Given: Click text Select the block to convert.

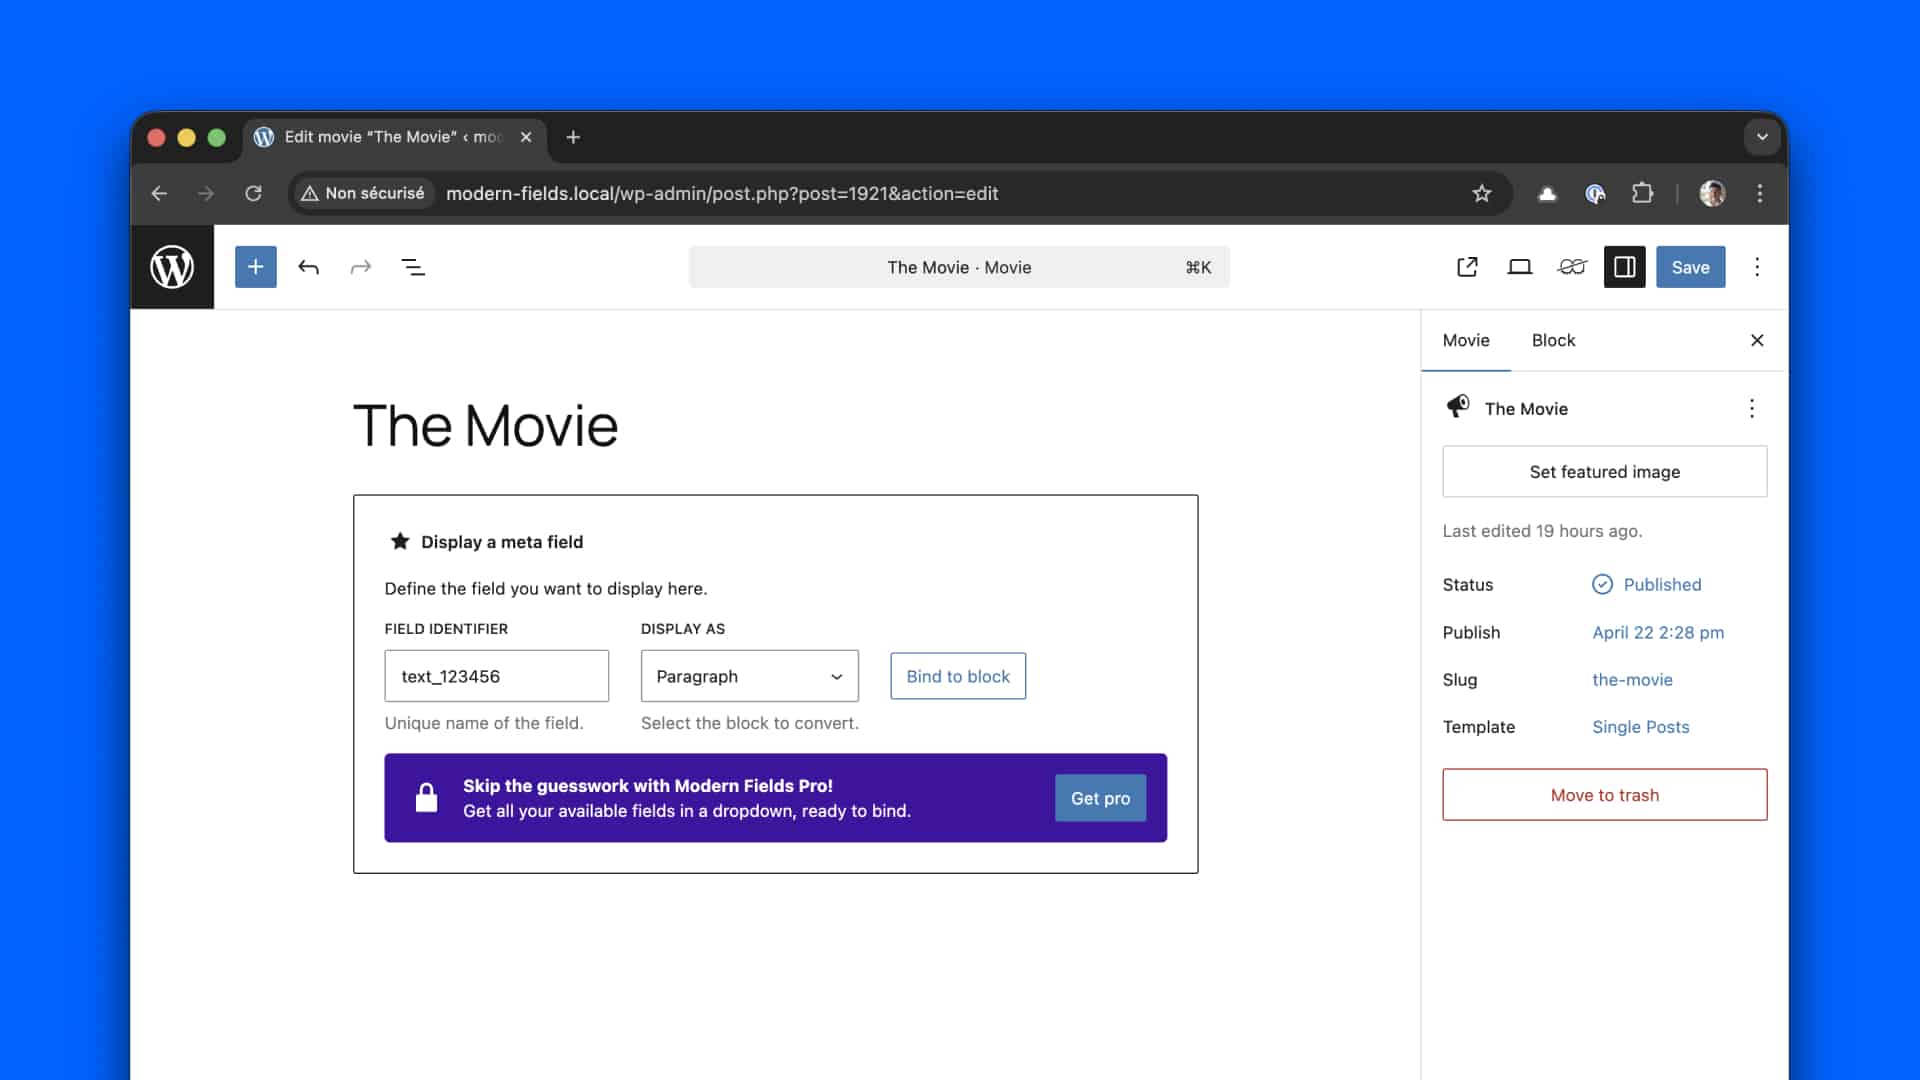Looking at the screenshot, I should (x=750, y=723).
